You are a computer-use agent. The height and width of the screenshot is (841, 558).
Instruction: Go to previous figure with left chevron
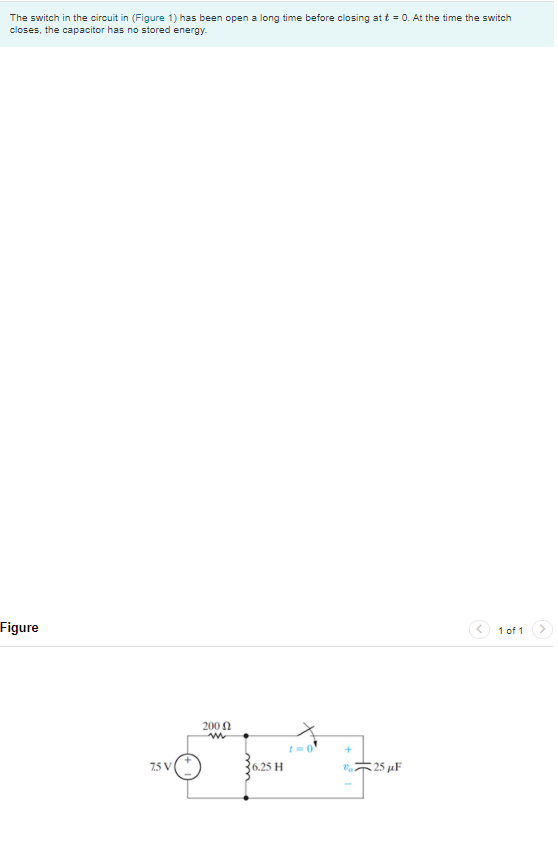[479, 629]
